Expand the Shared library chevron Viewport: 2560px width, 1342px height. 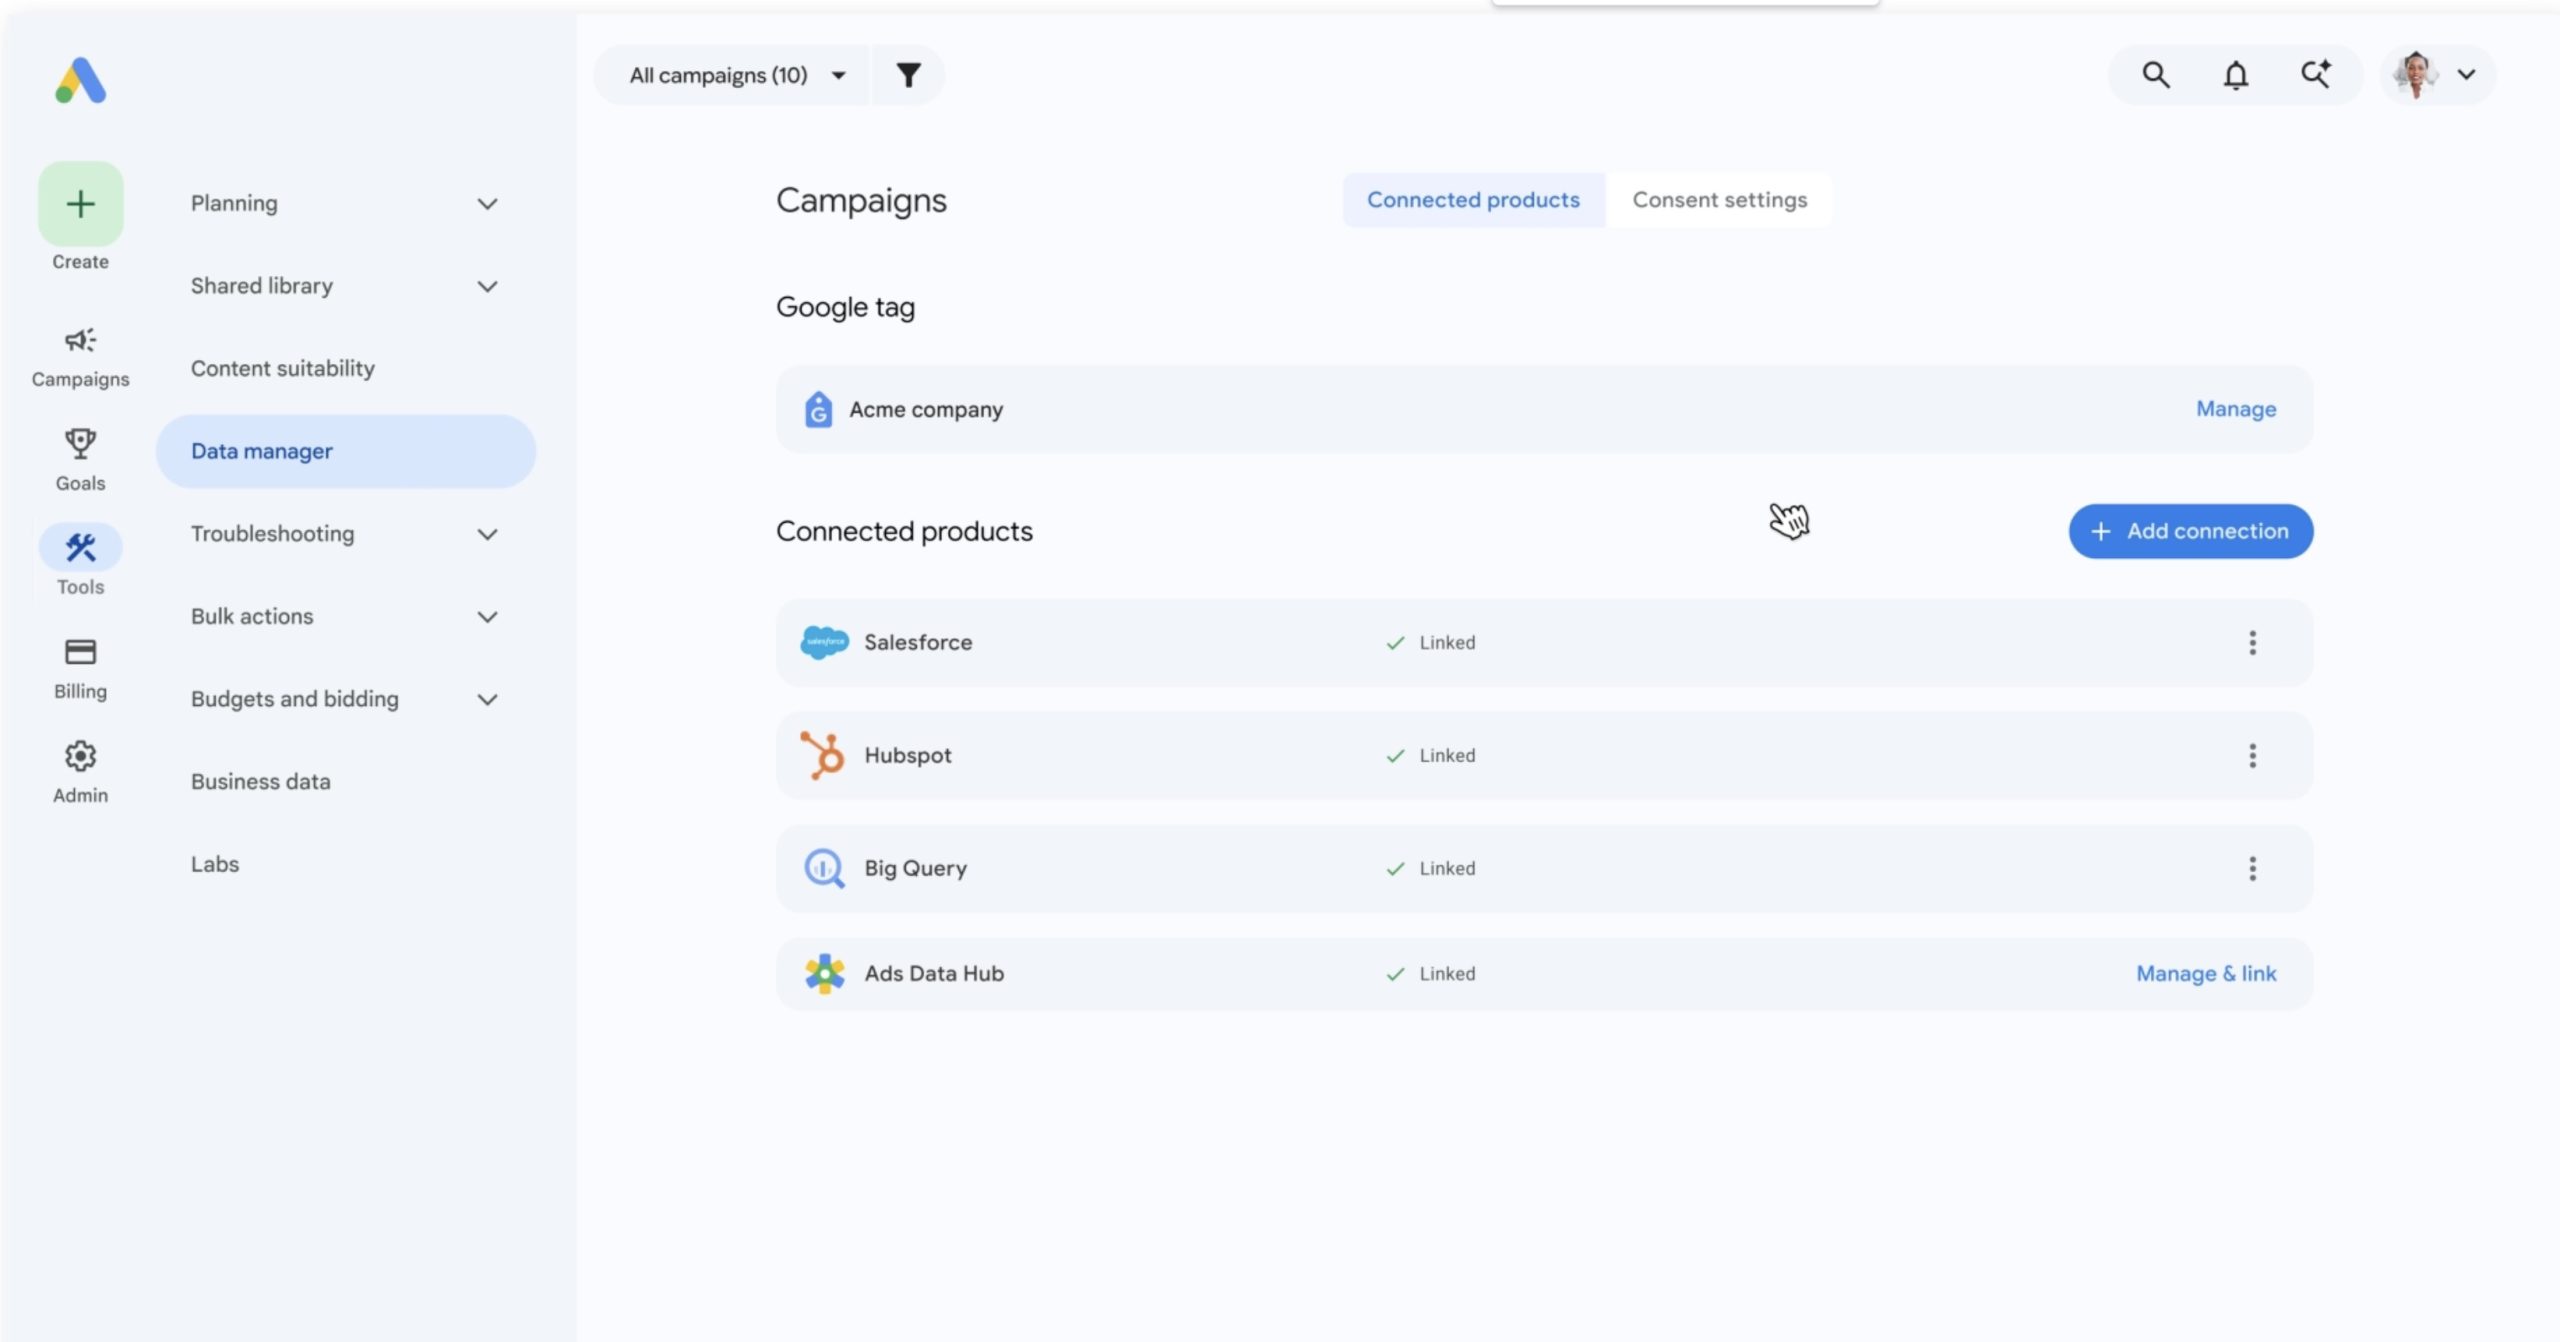487,287
